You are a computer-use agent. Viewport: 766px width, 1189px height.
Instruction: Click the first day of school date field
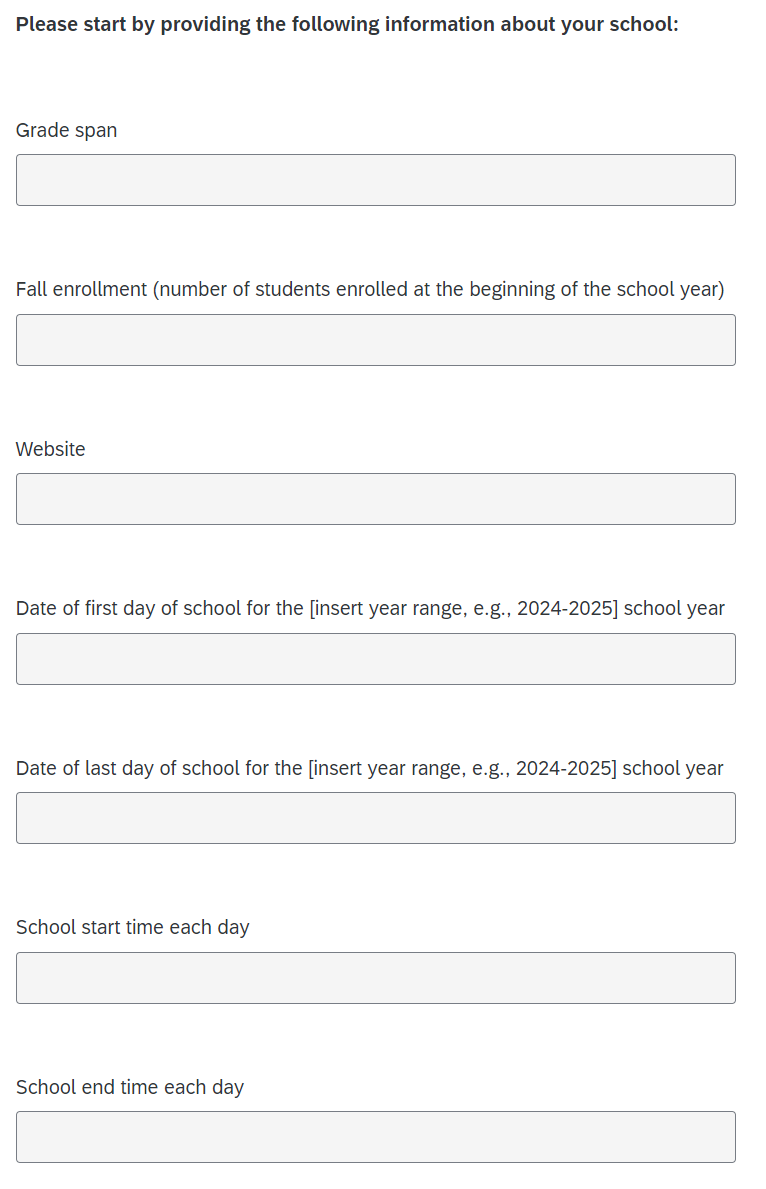coord(375,659)
